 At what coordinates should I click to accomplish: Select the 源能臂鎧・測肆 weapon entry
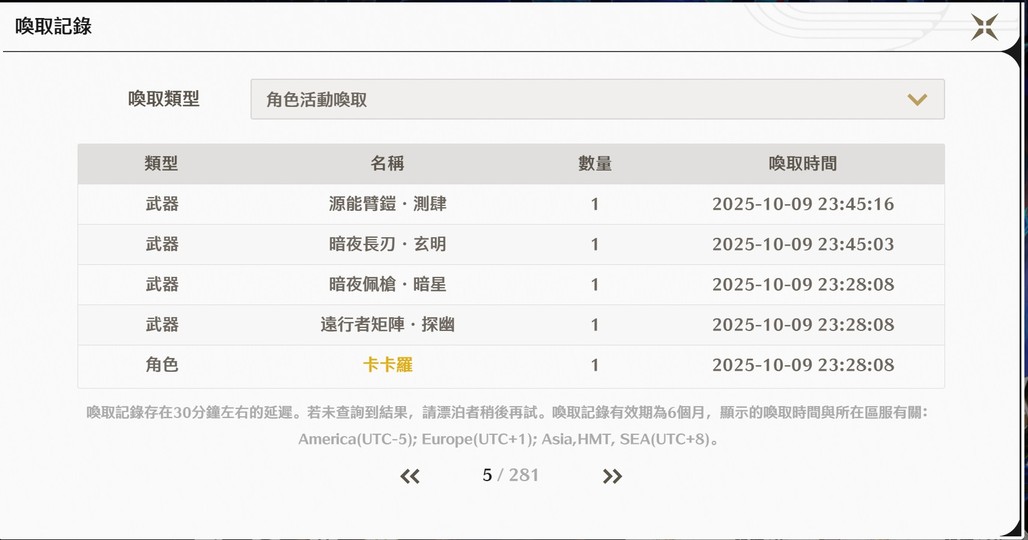(387, 204)
